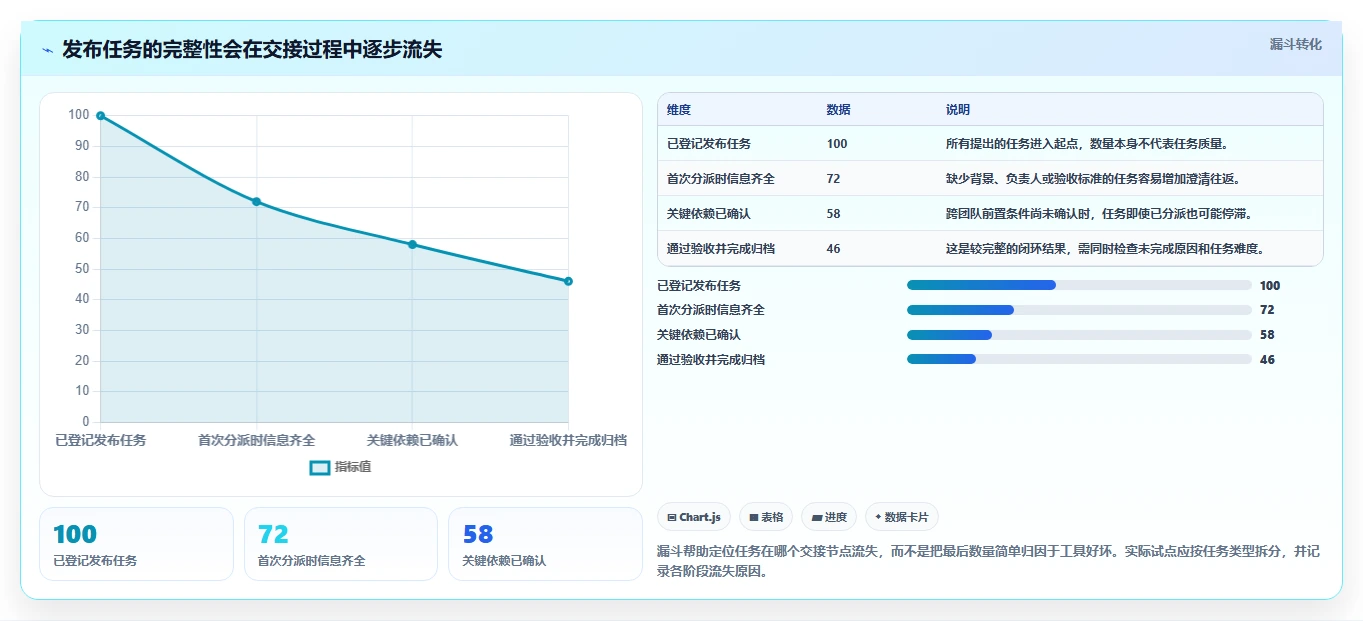The width and height of the screenshot is (1363, 621).
Task: Click the description starting 这是较完整的闭环结果
Action: coord(1105,249)
